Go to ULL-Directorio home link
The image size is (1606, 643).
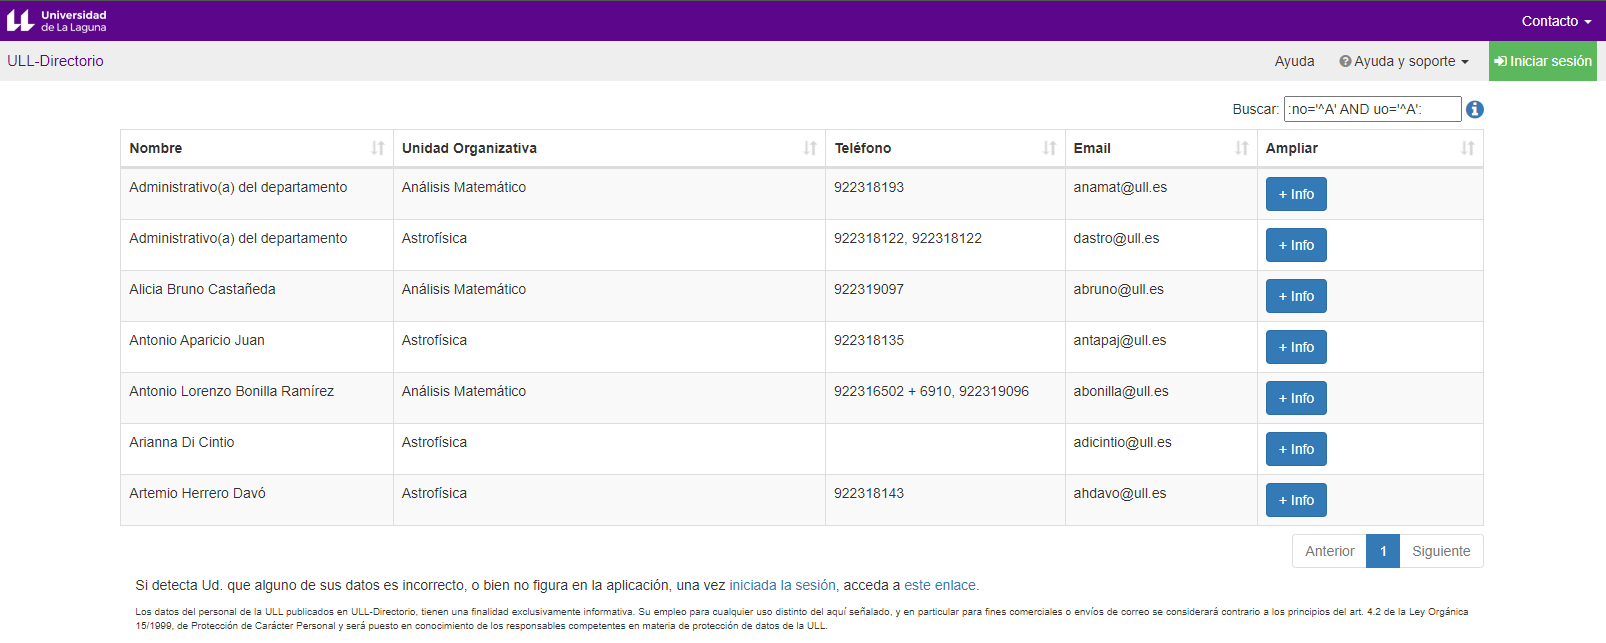pos(56,61)
